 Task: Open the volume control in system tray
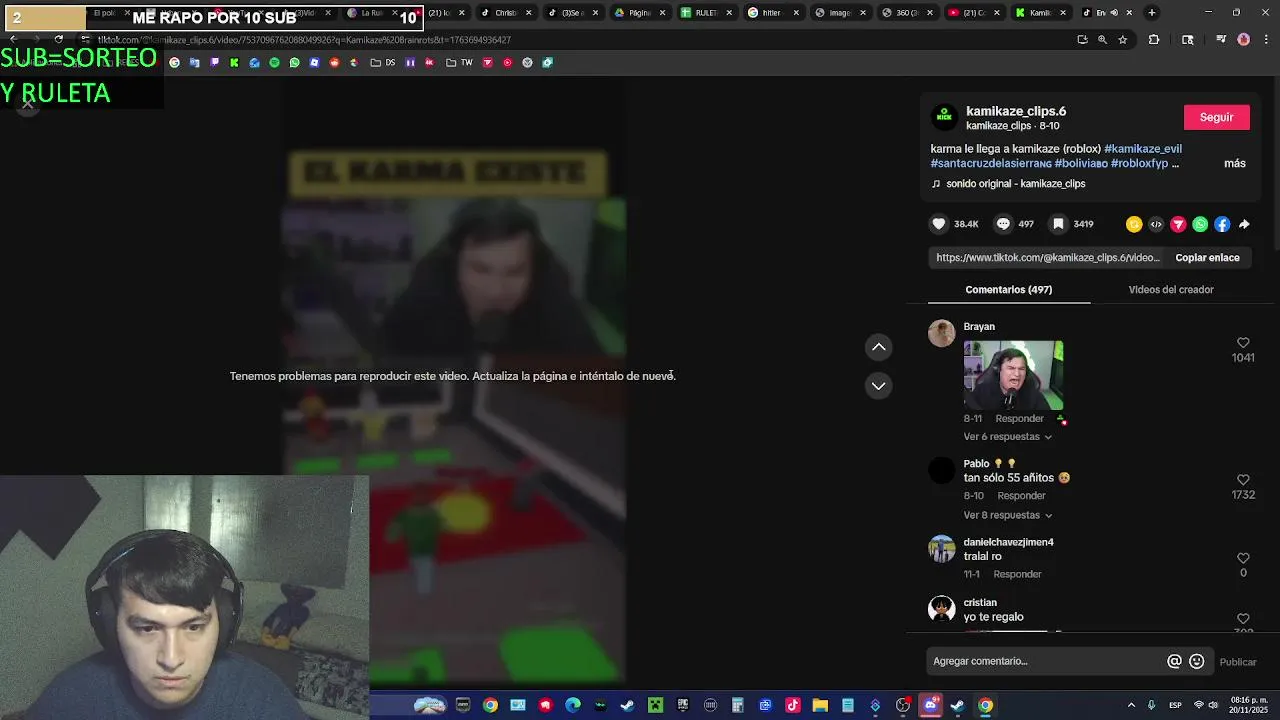[x=1214, y=705]
